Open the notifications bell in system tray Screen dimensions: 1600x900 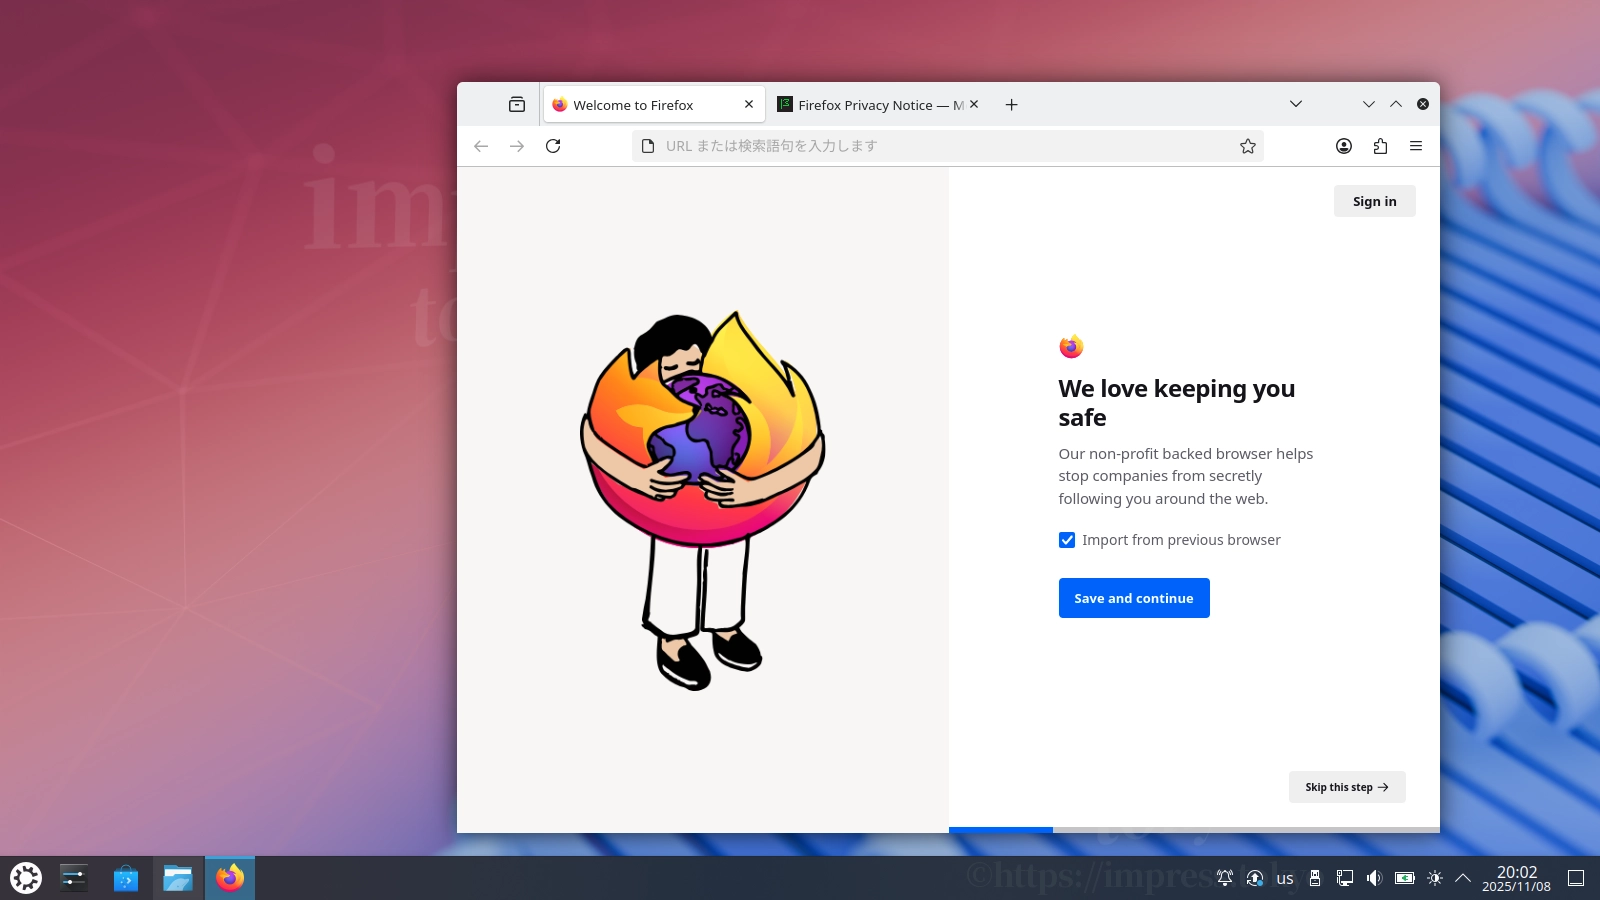(x=1225, y=878)
